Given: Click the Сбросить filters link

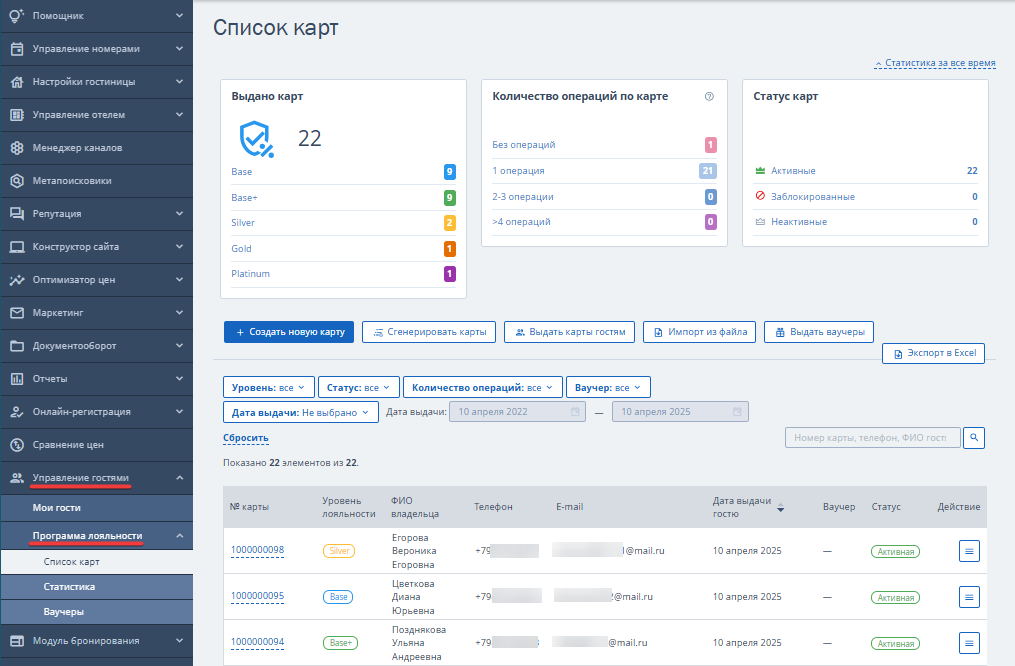Looking at the screenshot, I should 245,438.
